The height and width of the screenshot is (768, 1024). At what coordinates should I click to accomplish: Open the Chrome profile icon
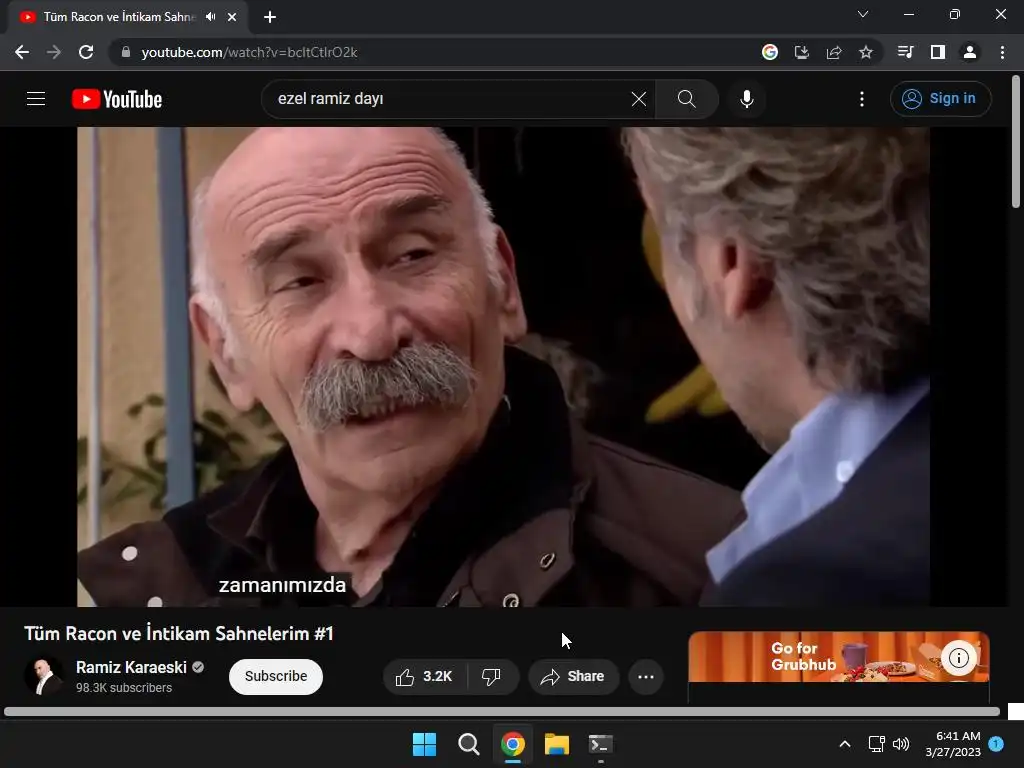click(x=970, y=52)
